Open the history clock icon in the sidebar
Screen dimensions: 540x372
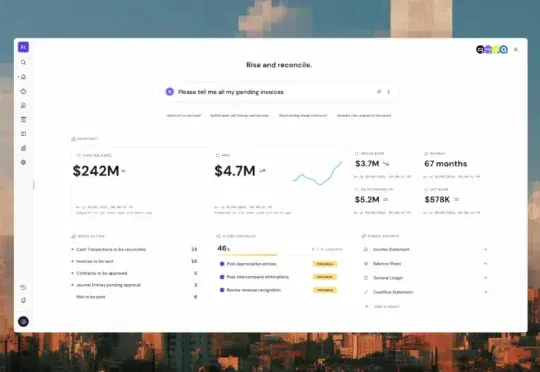tap(23, 287)
